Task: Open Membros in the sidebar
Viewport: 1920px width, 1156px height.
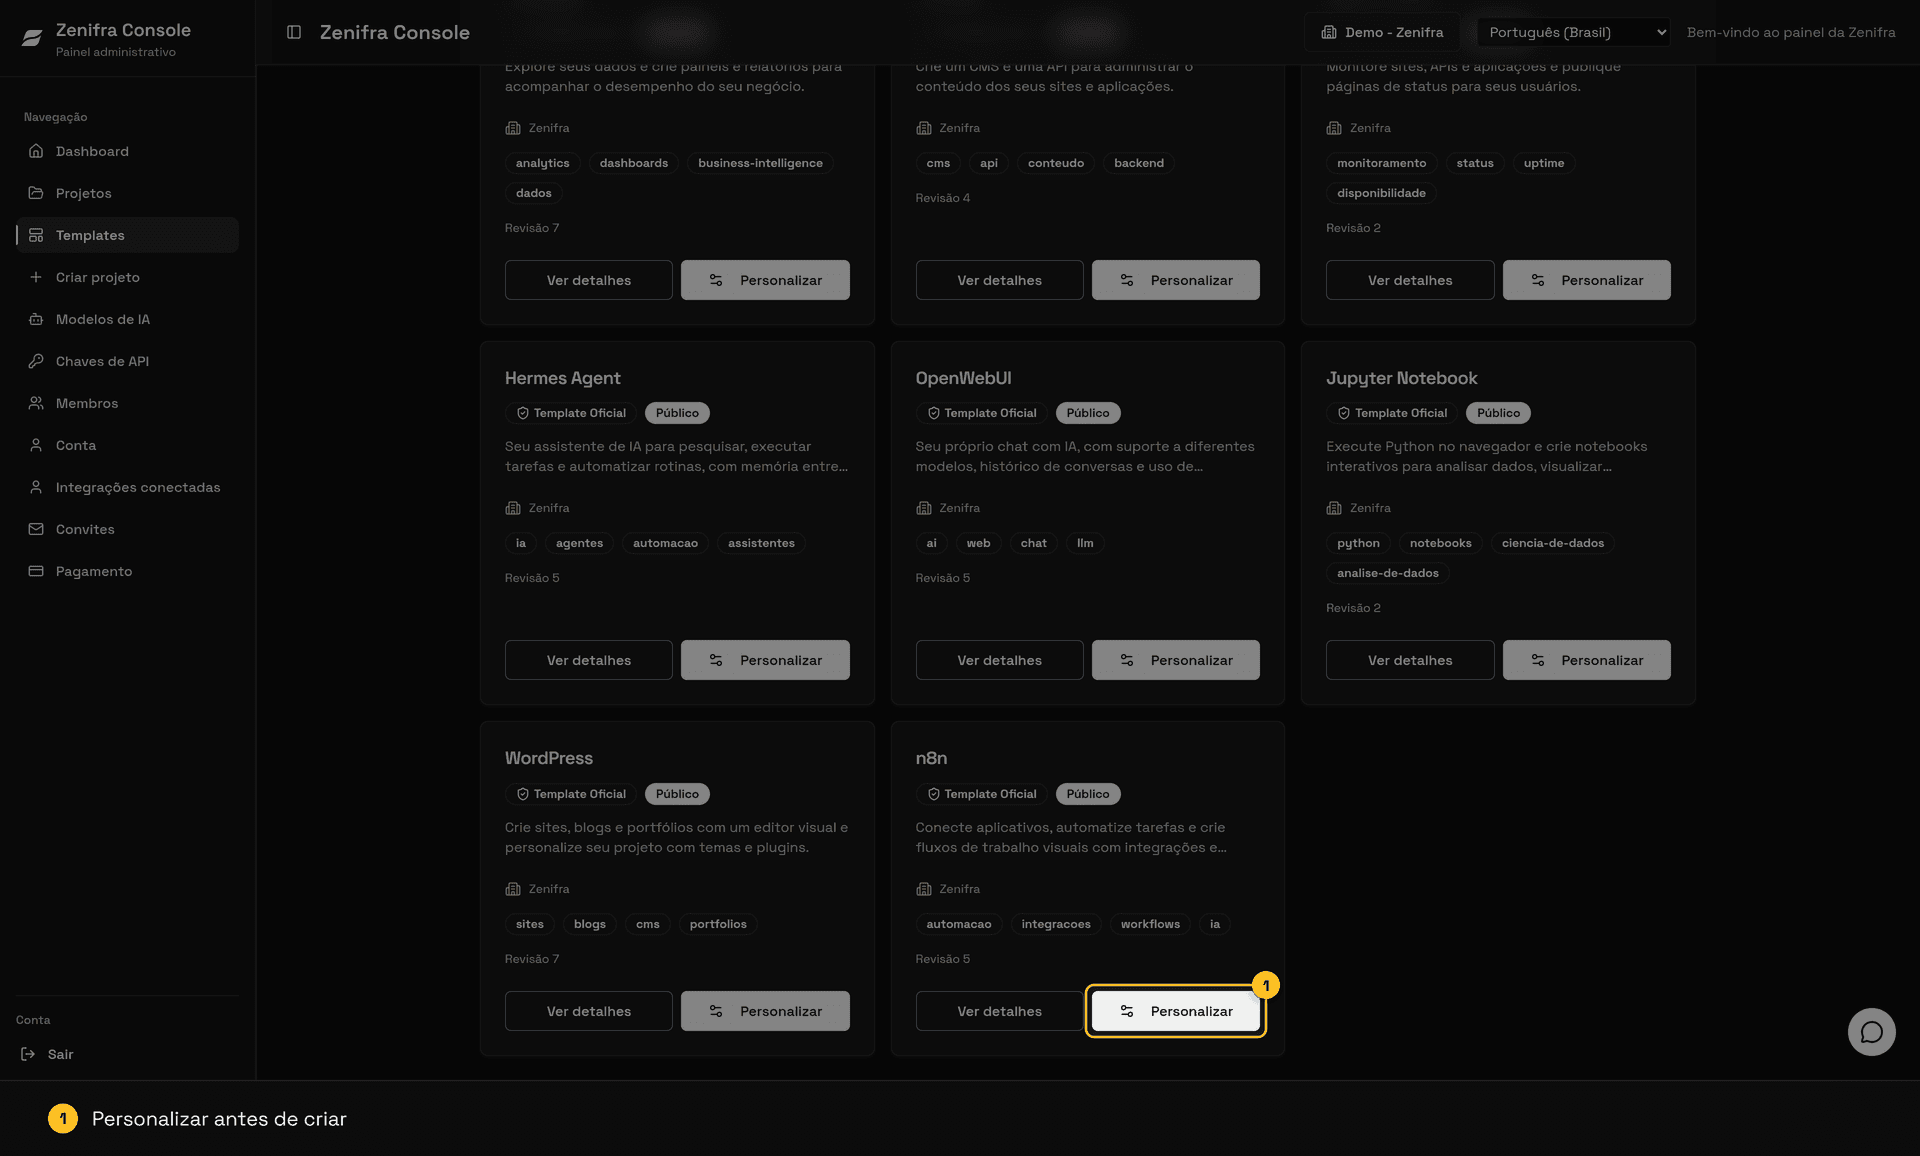Action: pos(127,403)
